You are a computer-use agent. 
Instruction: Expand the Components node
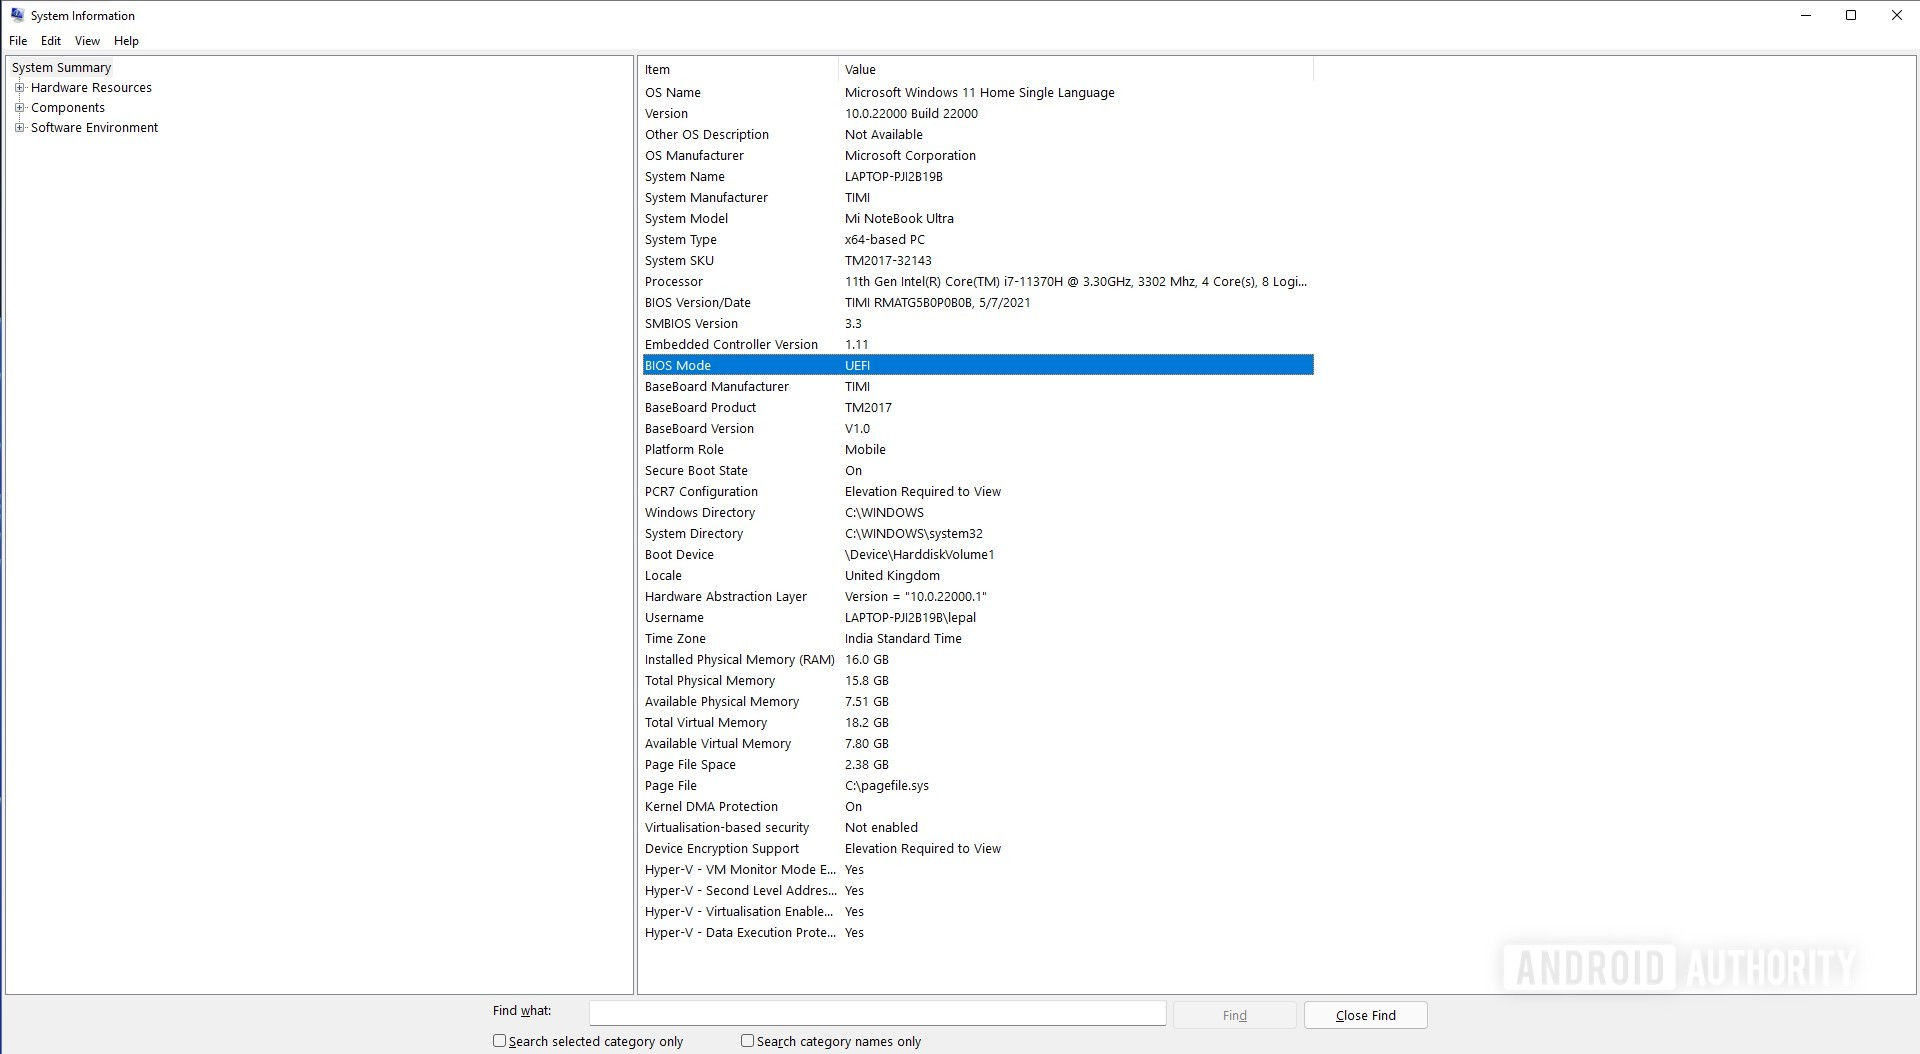point(19,107)
